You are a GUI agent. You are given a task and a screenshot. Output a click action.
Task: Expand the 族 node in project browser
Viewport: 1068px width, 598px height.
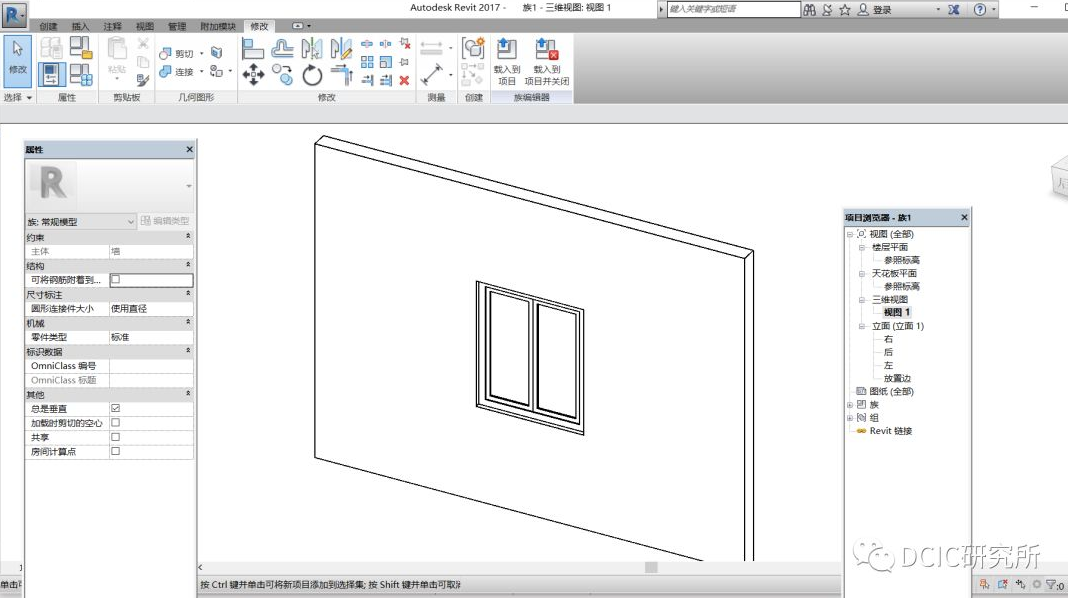[x=849, y=405]
